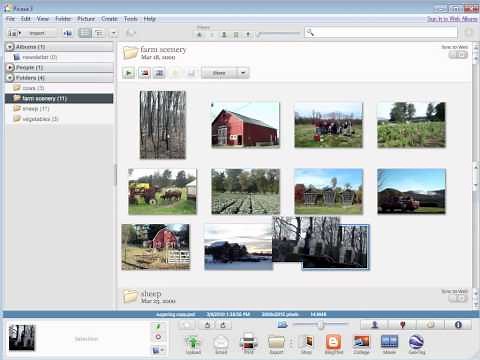Hold selected items with the pin icon

[x=158, y=327]
